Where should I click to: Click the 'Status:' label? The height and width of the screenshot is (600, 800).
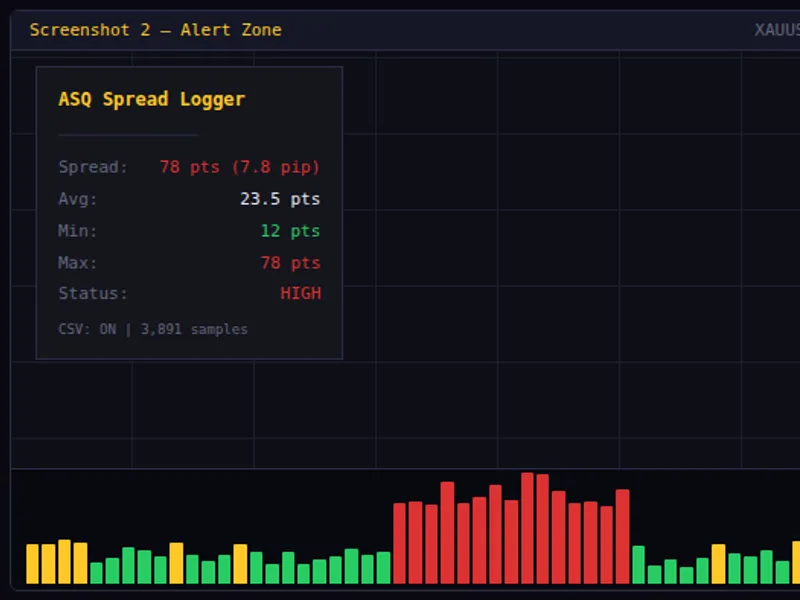coord(93,293)
